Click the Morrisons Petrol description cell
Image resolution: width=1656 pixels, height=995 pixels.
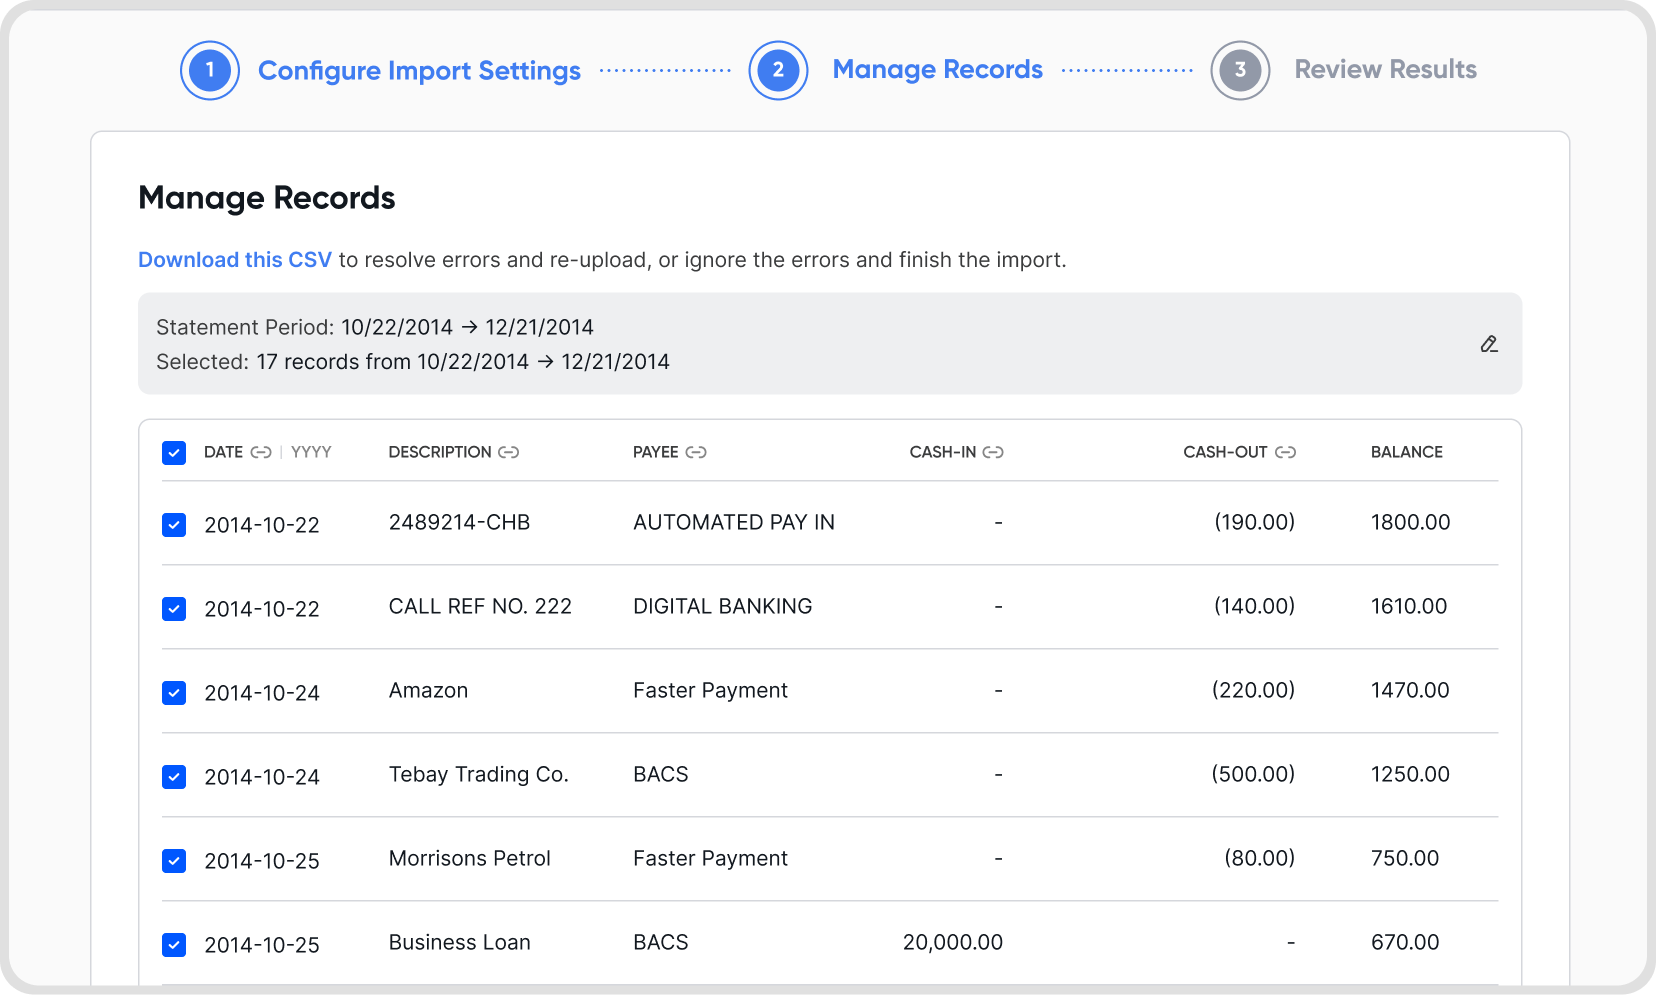click(469, 858)
